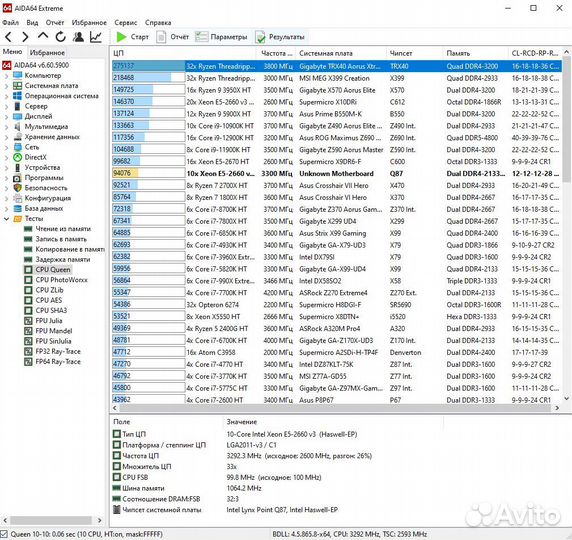572x540 pixels.
Task: Expand the Компьютер tree node
Action: [7, 76]
